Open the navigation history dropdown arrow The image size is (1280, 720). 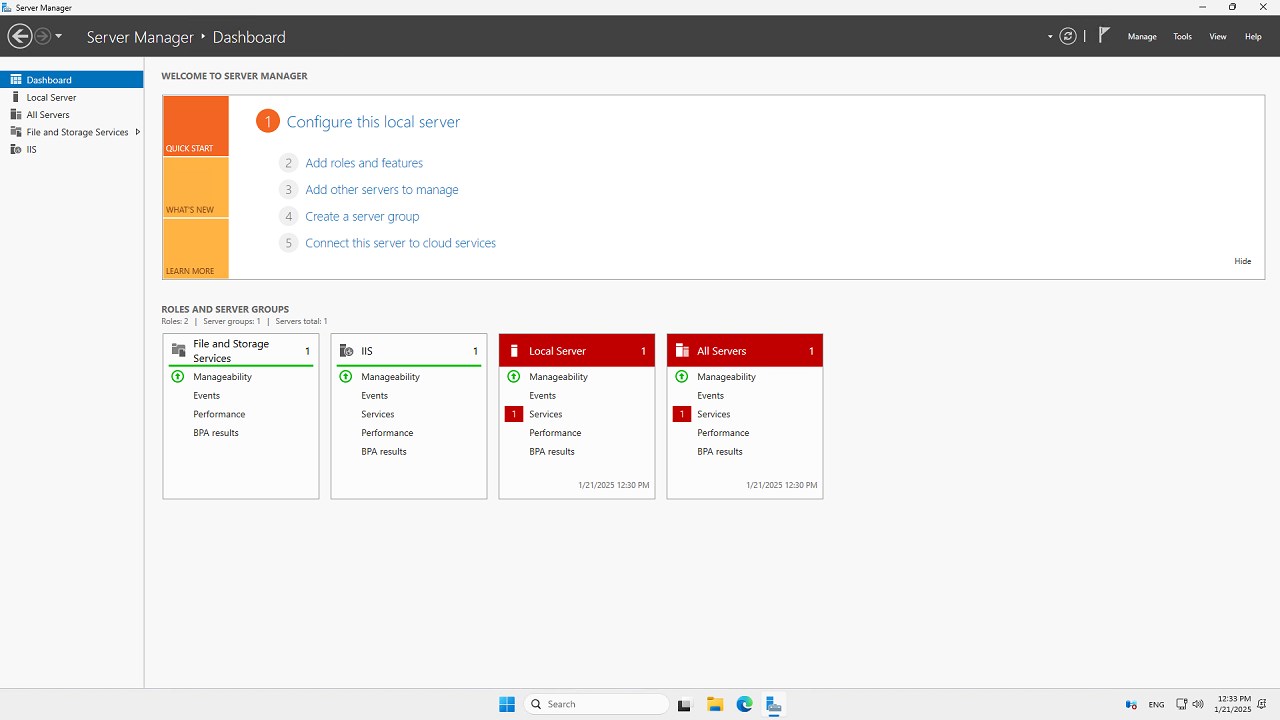59,36
